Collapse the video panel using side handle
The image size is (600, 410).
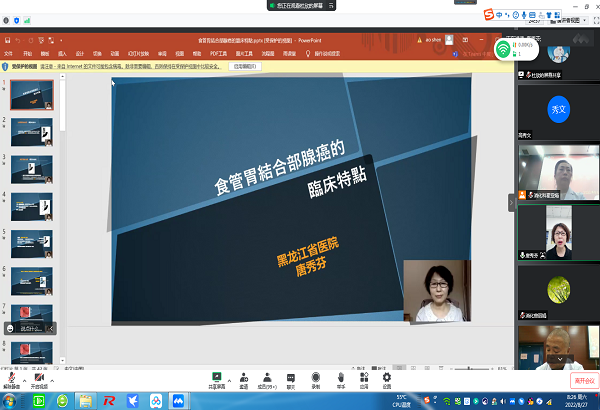[512, 202]
